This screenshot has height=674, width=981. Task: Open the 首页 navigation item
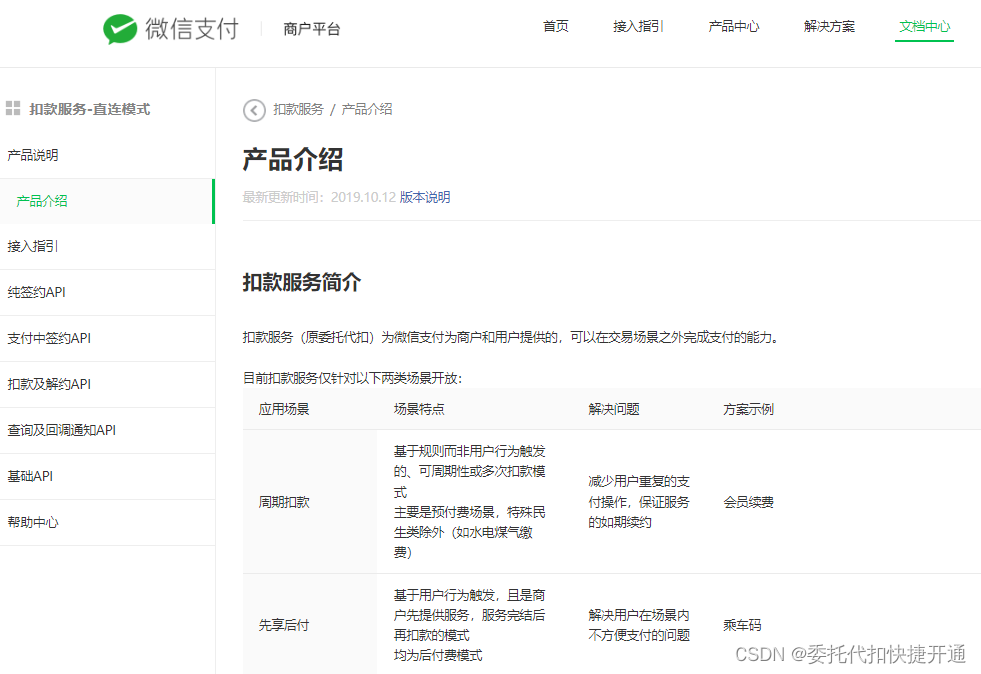pos(556,26)
